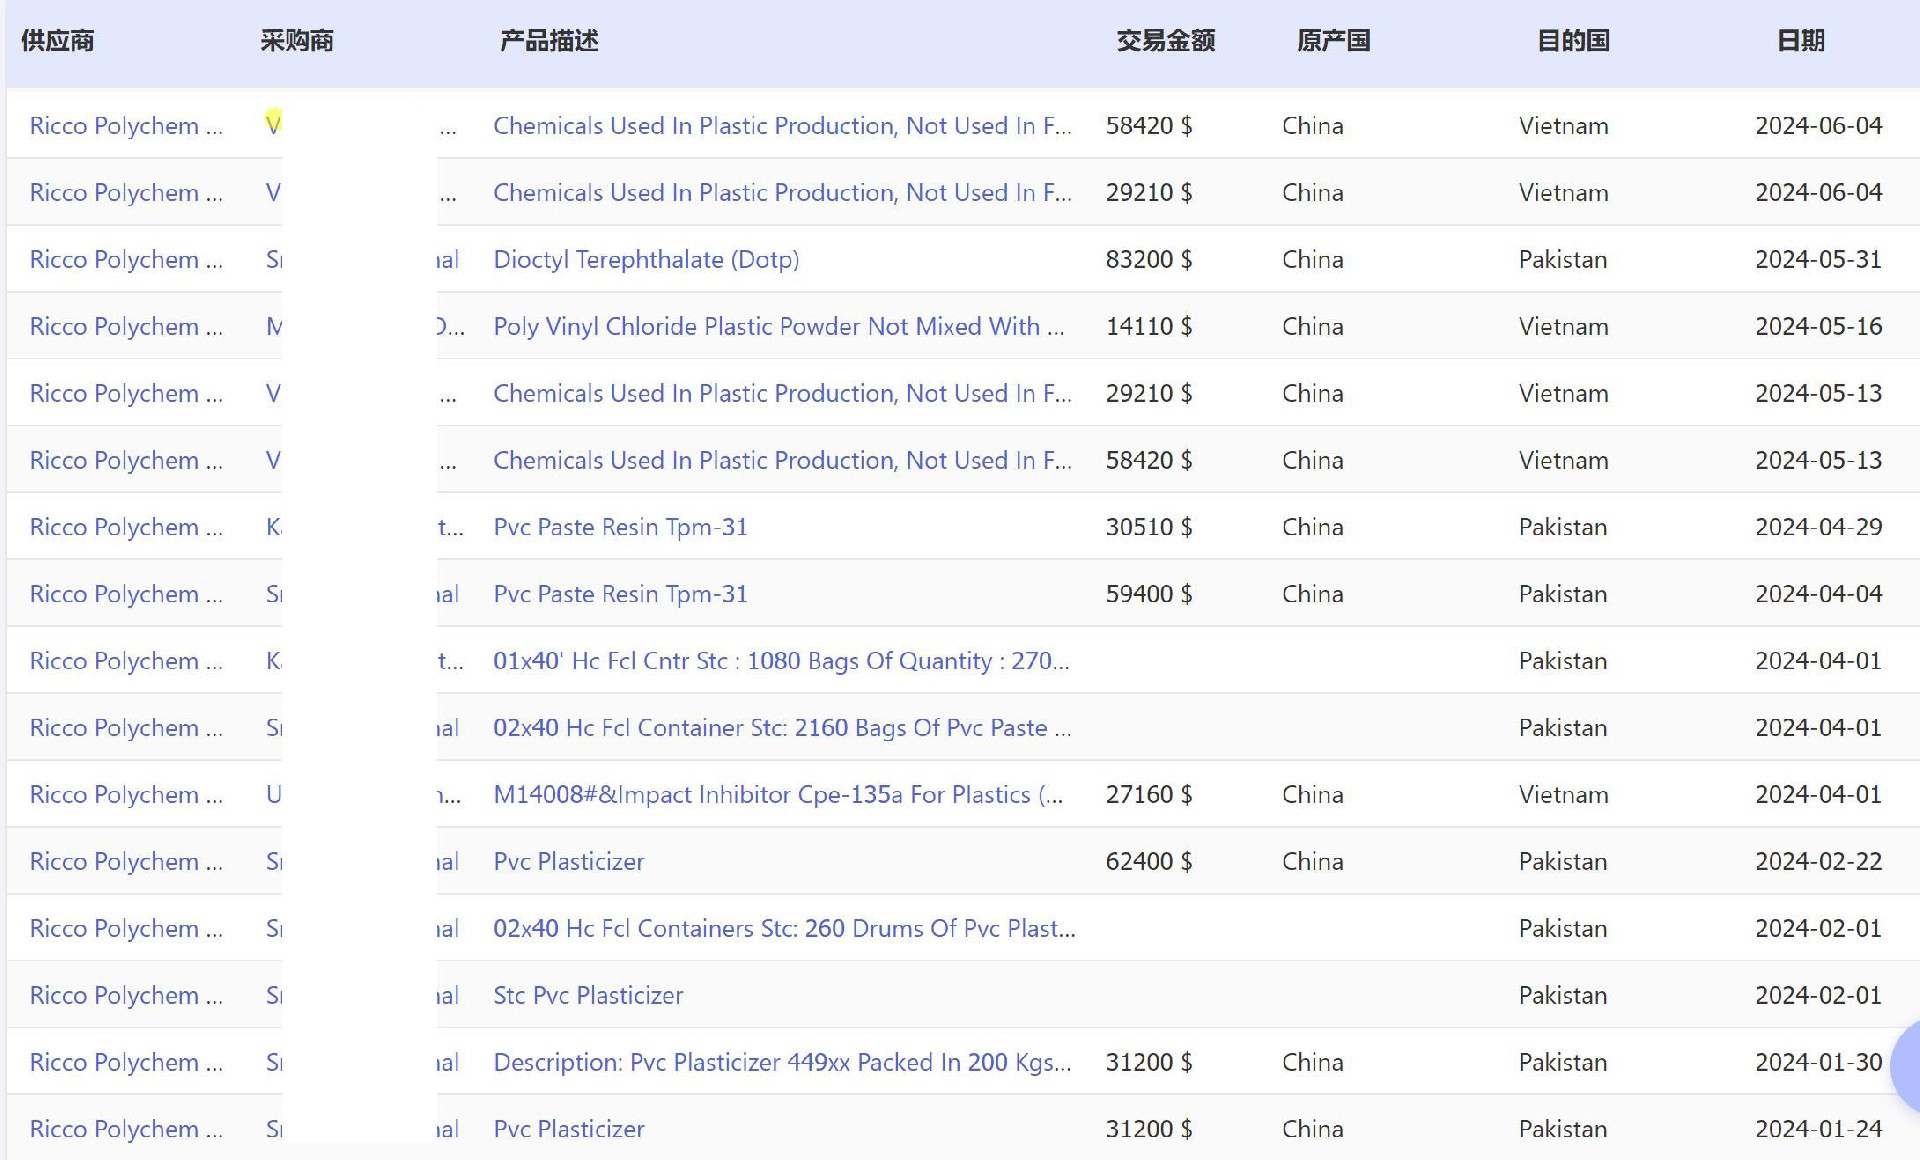The height and width of the screenshot is (1160, 1920).
Task: Open M14008 Impact Inhibitor Cpe-135a product link
Action: (778, 795)
